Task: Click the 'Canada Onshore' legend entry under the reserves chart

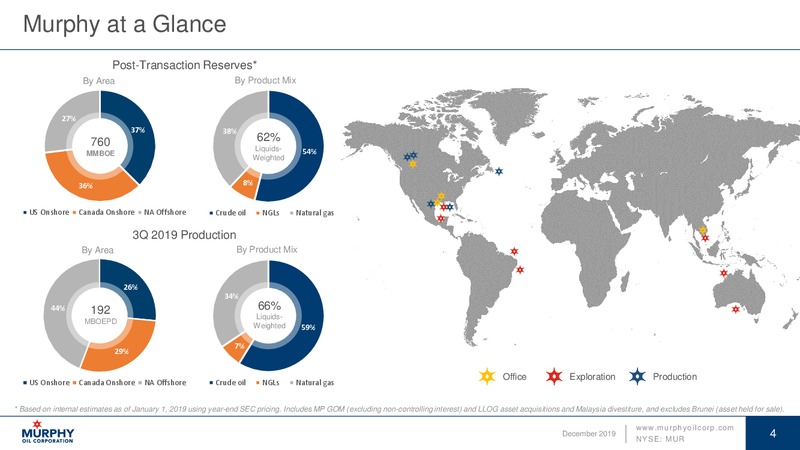Action: 104,212
